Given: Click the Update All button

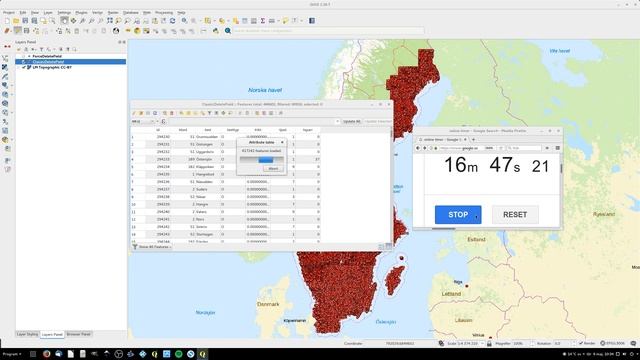Looking at the screenshot, I should point(351,122).
